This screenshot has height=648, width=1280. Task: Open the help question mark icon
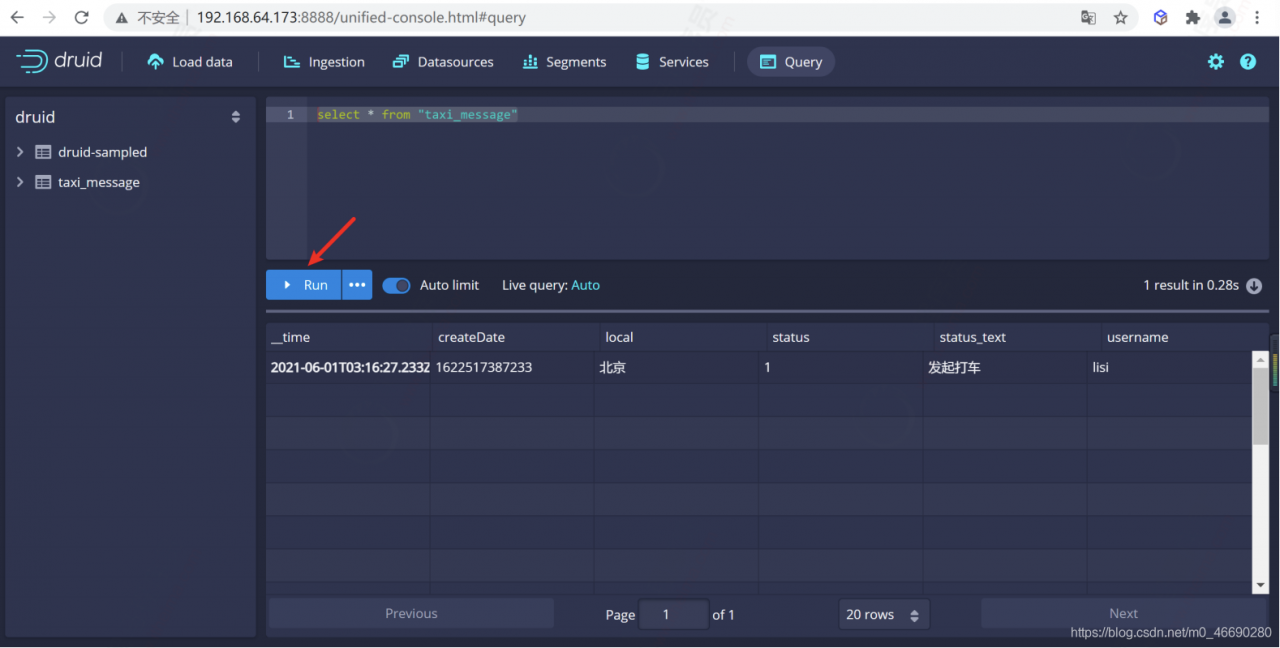pos(1248,62)
